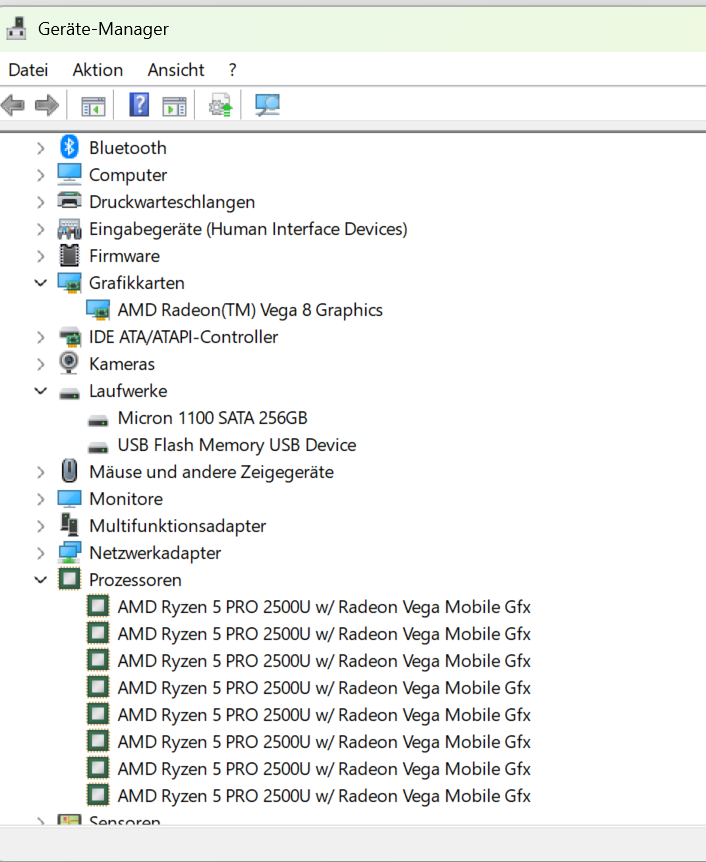Viewport: 706px width, 862px height.
Task: Expand Mäuse und andere Zeigegeräte
Action: click(x=40, y=472)
